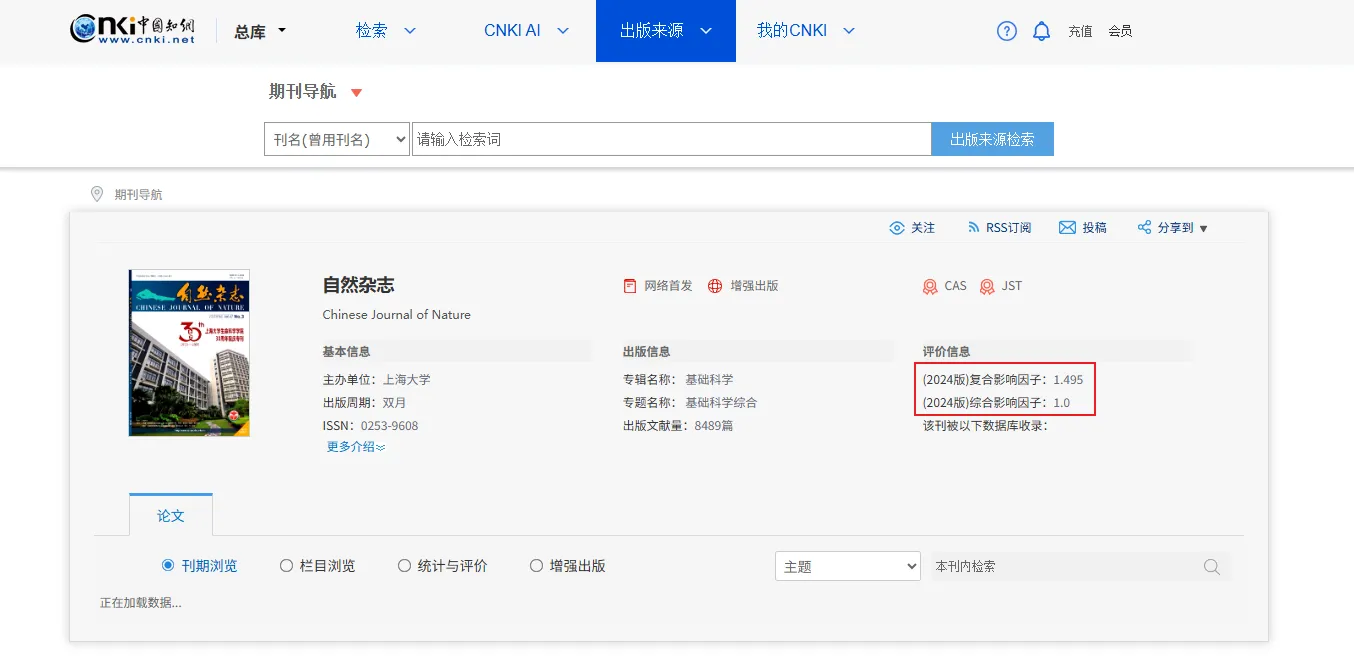Select the 增强出版 radio button
1354x659 pixels.
(537, 566)
